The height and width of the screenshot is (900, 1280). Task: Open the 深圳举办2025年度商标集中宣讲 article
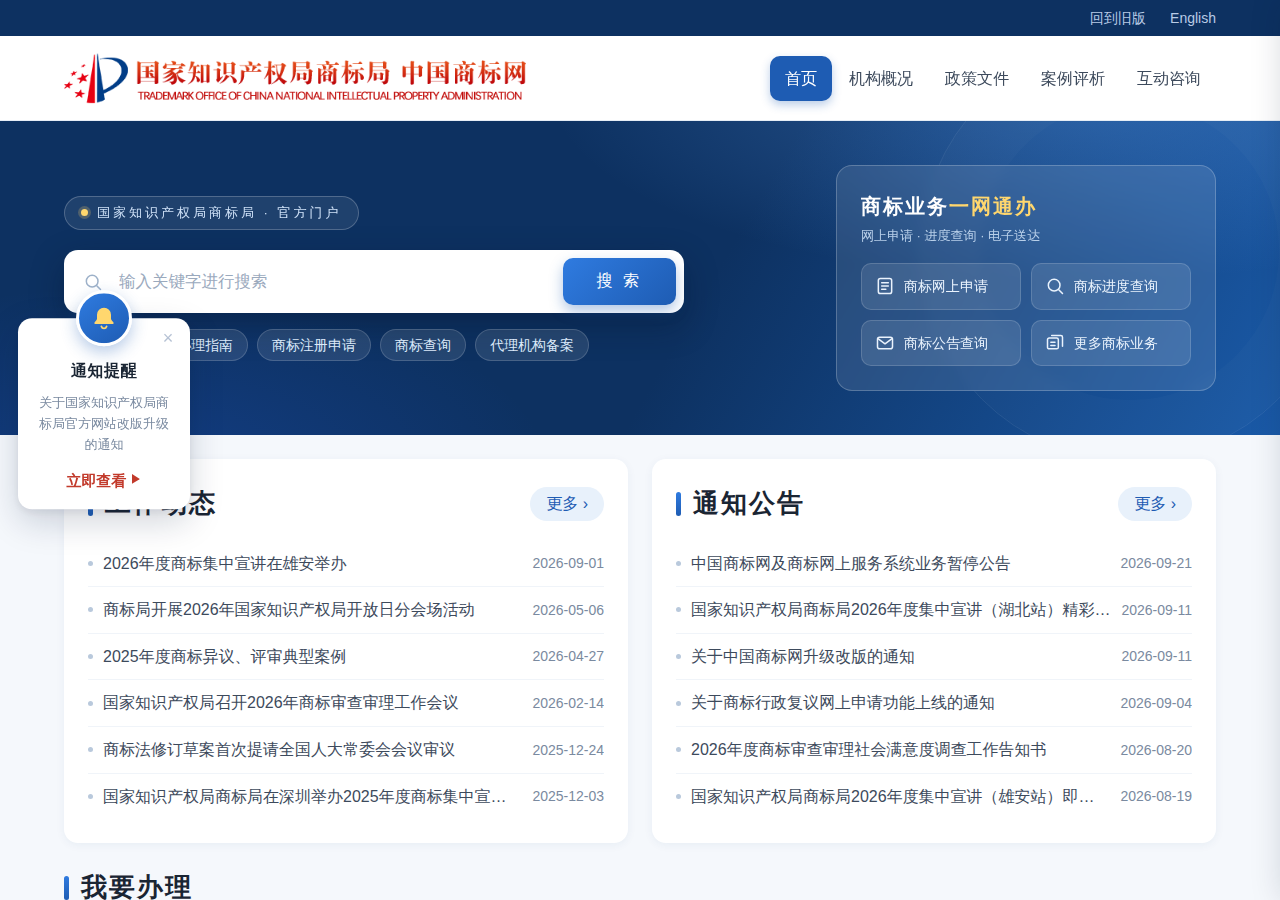pyautogui.click(x=346, y=797)
